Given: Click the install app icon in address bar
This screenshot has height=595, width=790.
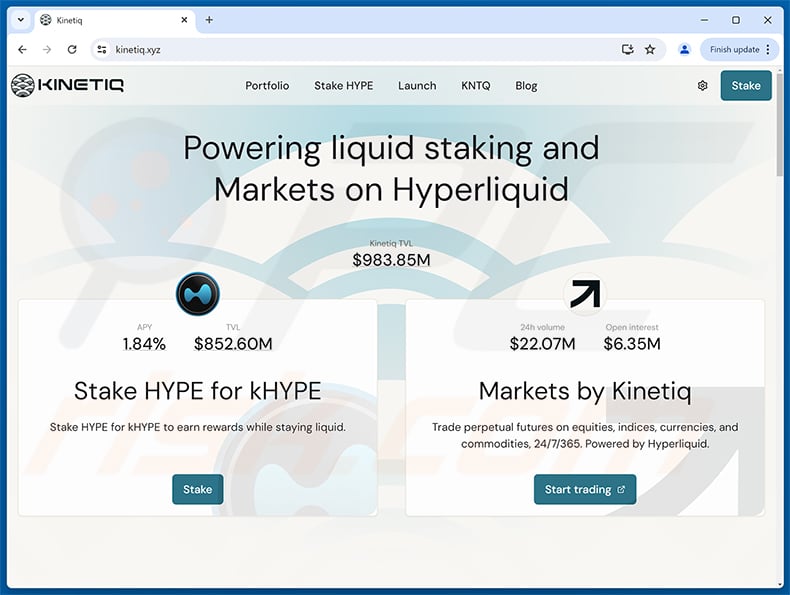Looking at the screenshot, I should (627, 49).
